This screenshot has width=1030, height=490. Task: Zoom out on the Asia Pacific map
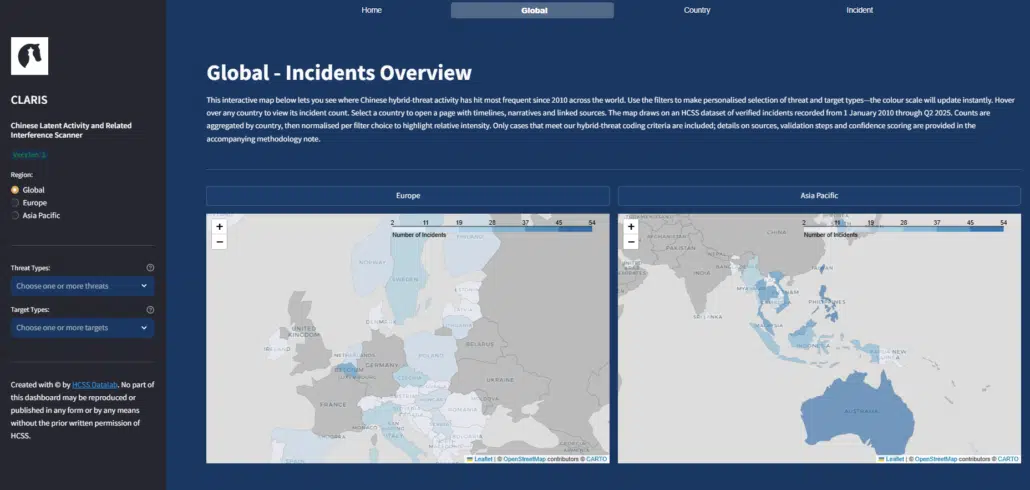(631, 242)
